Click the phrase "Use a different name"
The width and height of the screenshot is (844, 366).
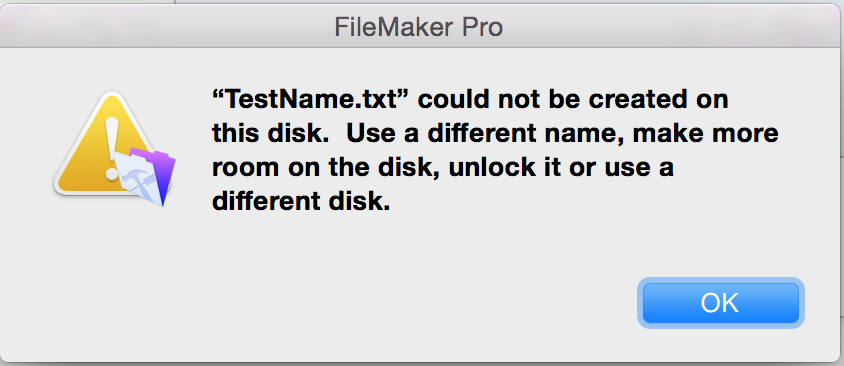[486, 133]
